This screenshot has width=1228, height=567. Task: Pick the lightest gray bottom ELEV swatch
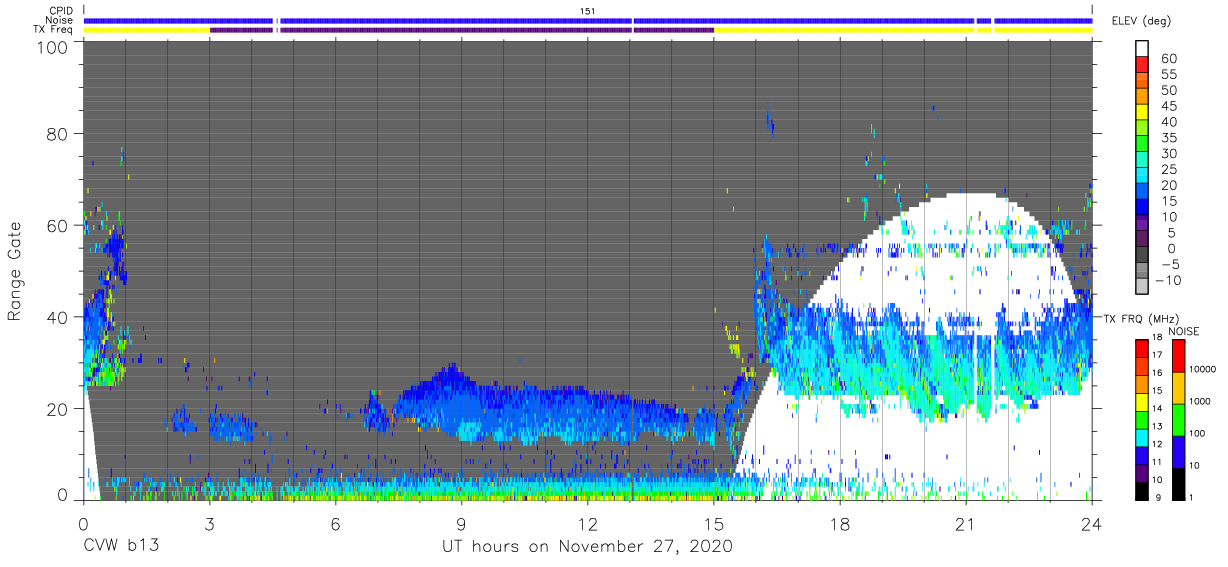click(x=1141, y=285)
